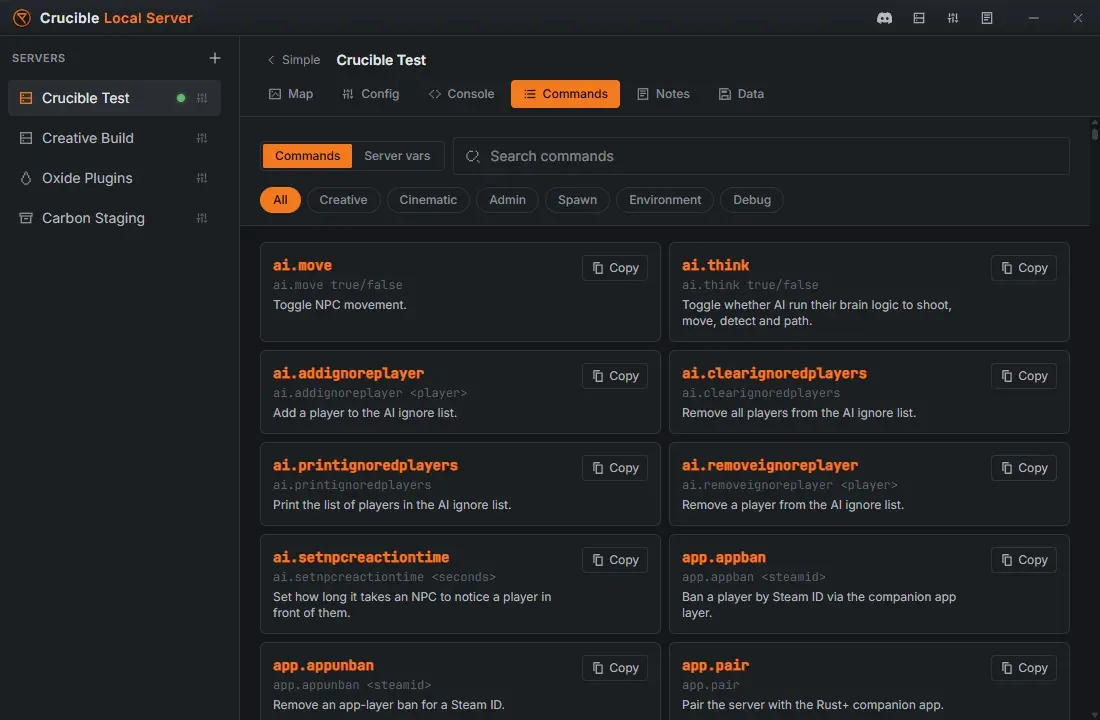This screenshot has width=1100, height=720.
Task: Copy the ai.think command
Action: tap(1024, 268)
